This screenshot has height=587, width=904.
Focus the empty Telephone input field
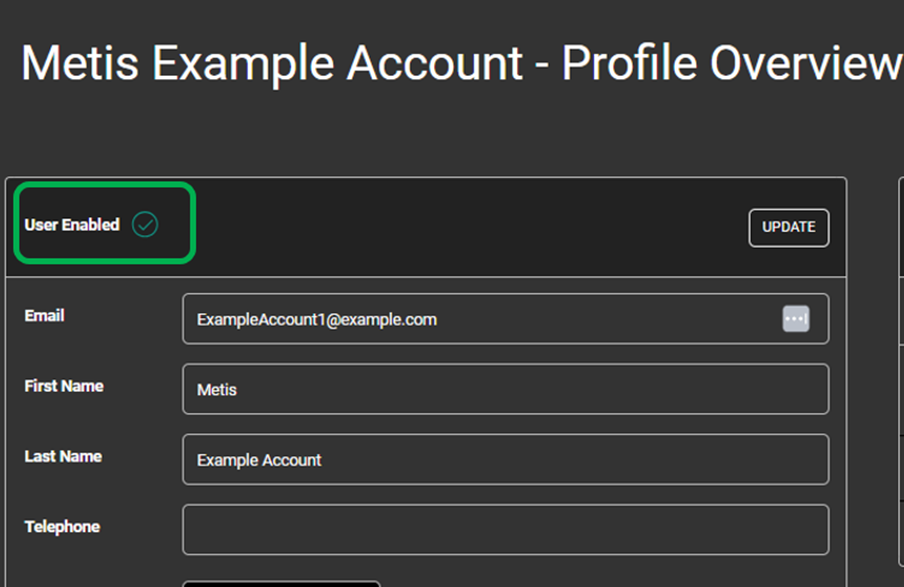pyautogui.click(x=506, y=530)
